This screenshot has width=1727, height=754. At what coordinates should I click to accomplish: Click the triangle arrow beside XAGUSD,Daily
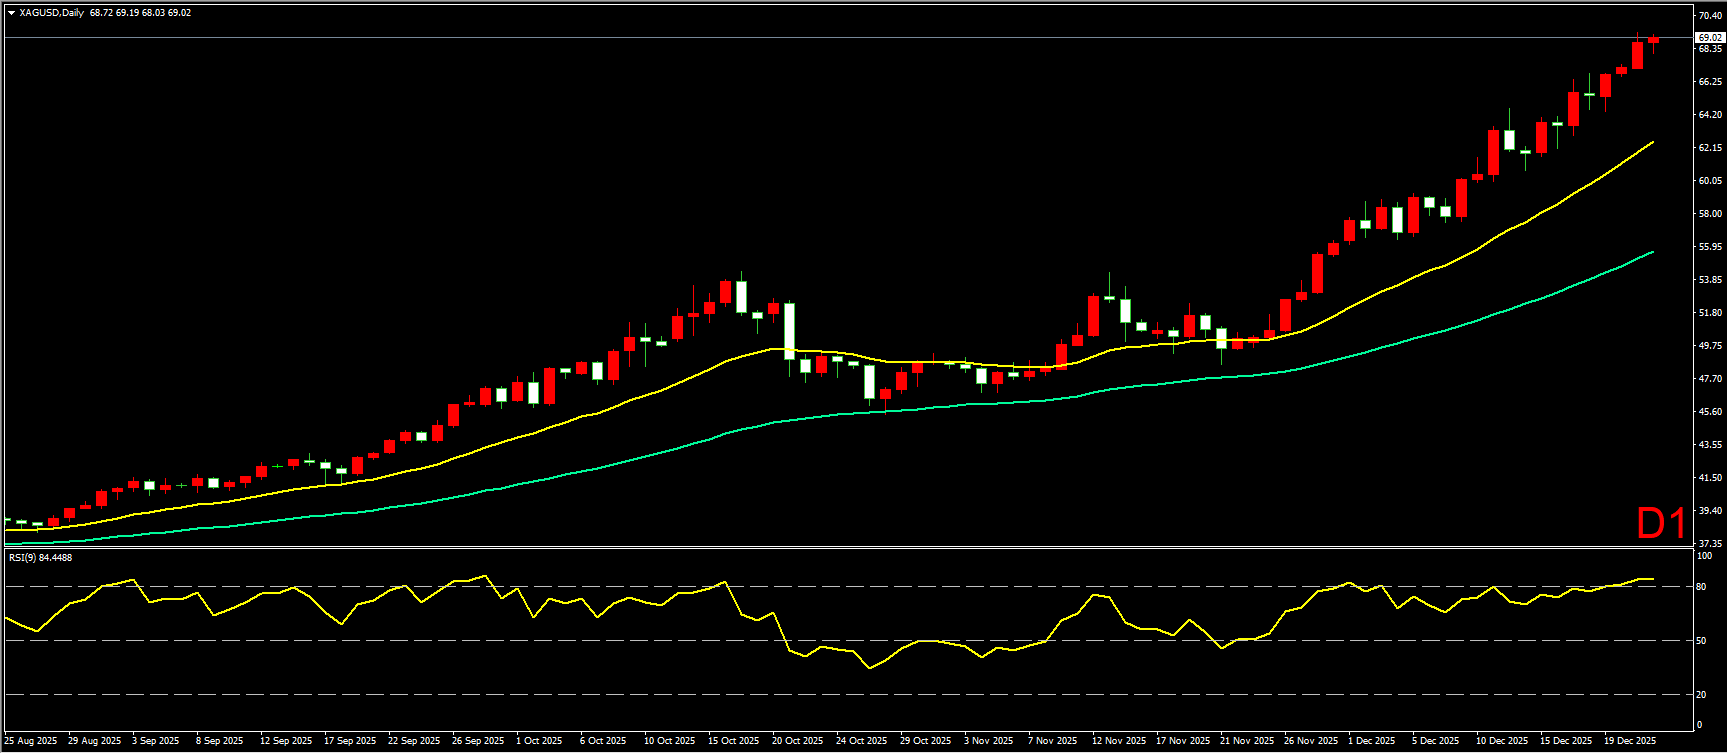[11, 13]
